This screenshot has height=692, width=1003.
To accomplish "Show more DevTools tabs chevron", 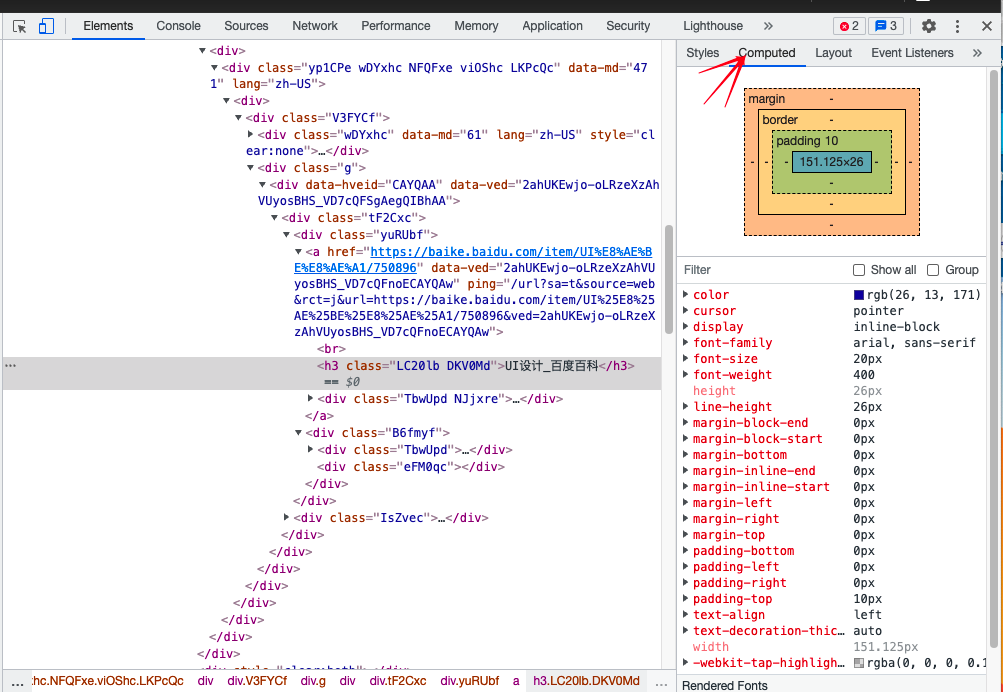I will 768,26.
